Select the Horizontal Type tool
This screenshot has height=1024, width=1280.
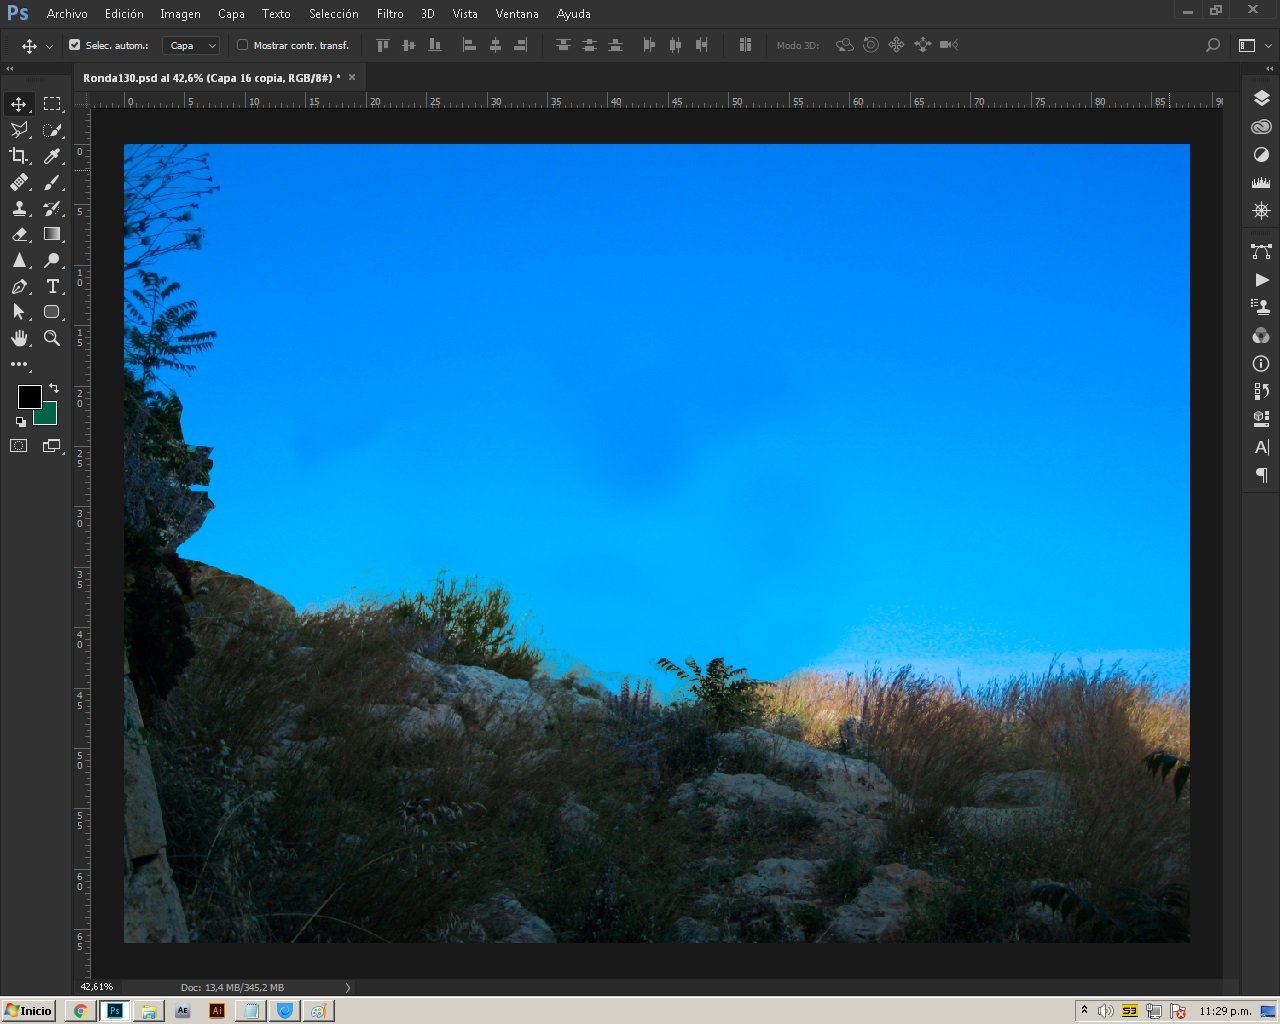coord(52,286)
